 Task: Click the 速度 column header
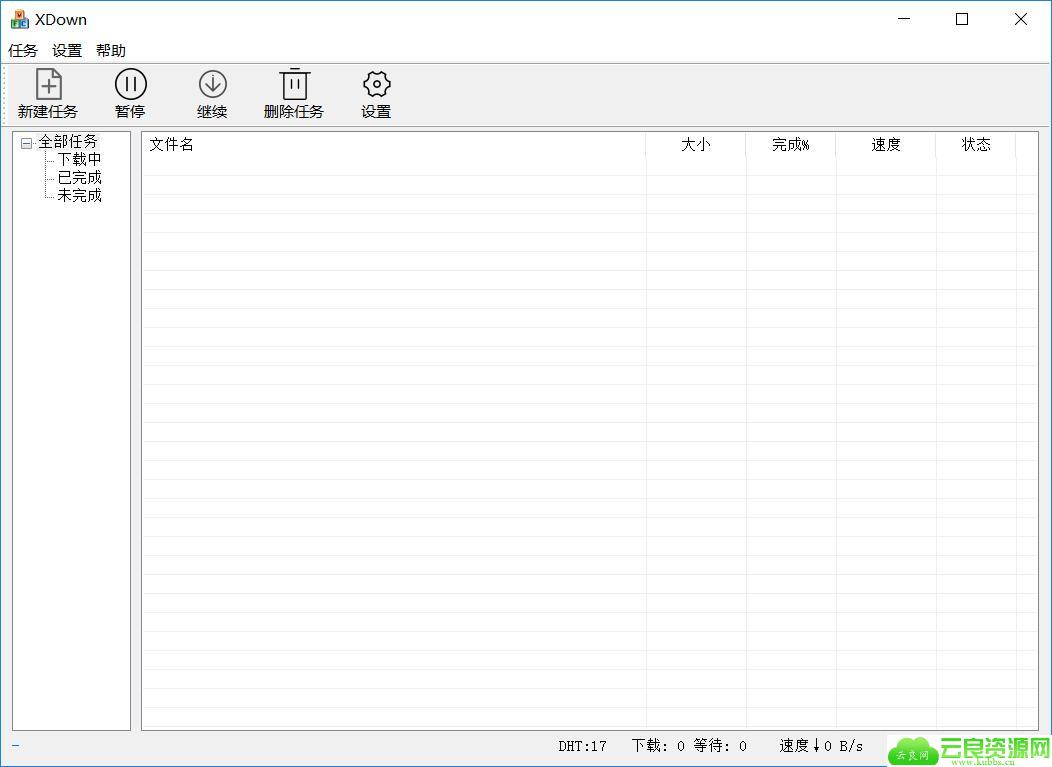coord(885,145)
